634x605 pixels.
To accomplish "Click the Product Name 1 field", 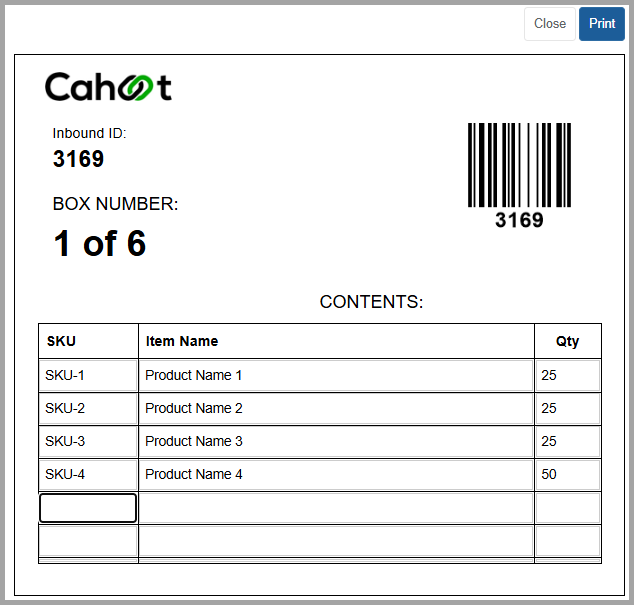I will pyautogui.click(x=336, y=375).
